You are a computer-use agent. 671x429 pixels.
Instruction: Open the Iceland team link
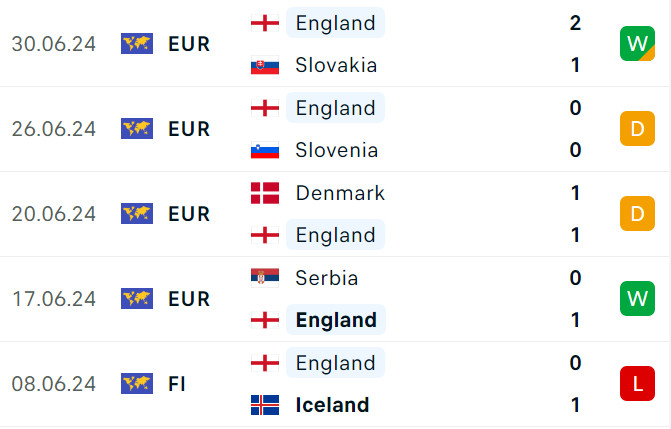[332, 405]
